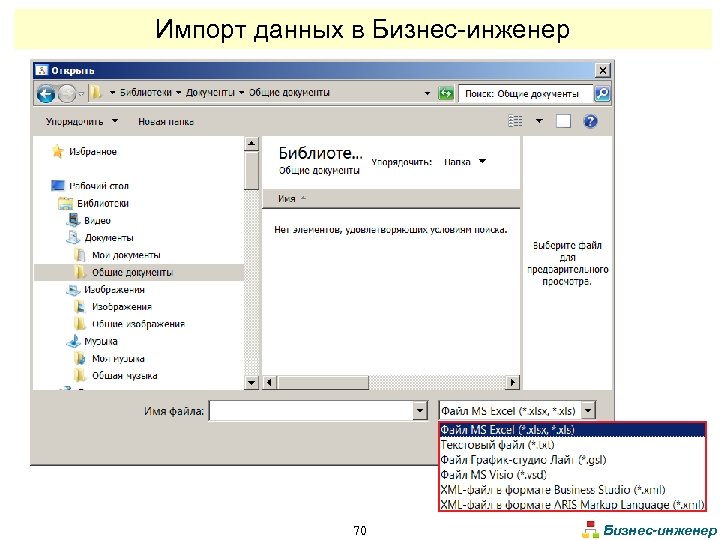Screen dimensions: 720x540
Task: Click Библиотеки in the breadcrumb path
Action: pos(146,92)
